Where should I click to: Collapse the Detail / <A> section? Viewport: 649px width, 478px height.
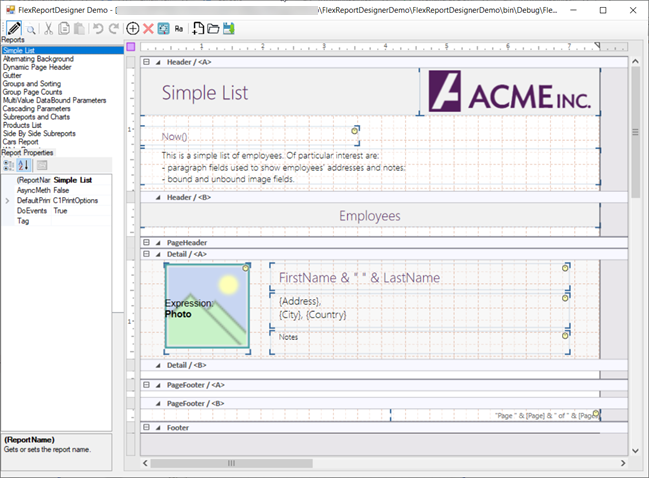click(x=145, y=254)
